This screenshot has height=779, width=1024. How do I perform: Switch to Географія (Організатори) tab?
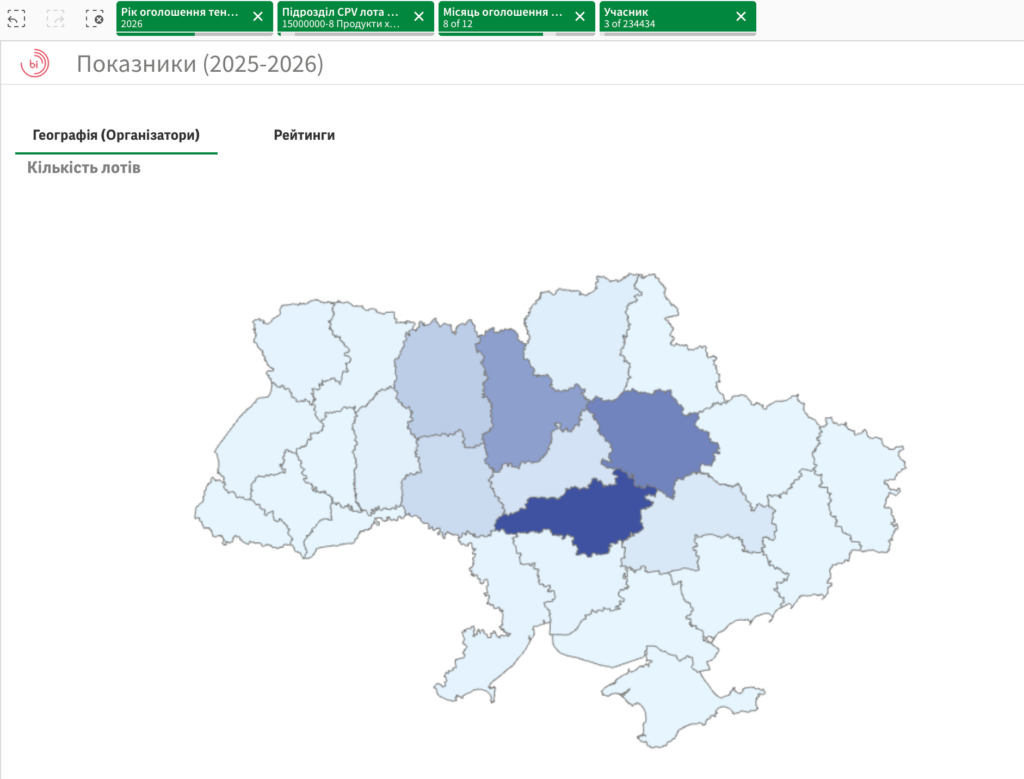click(116, 135)
